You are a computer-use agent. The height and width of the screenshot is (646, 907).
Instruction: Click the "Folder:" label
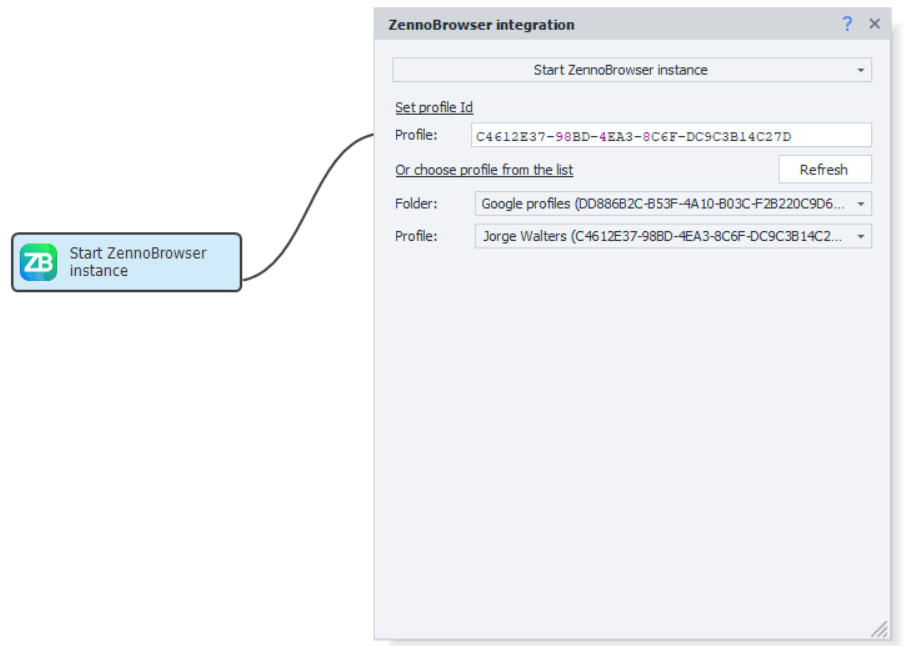click(416, 204)
